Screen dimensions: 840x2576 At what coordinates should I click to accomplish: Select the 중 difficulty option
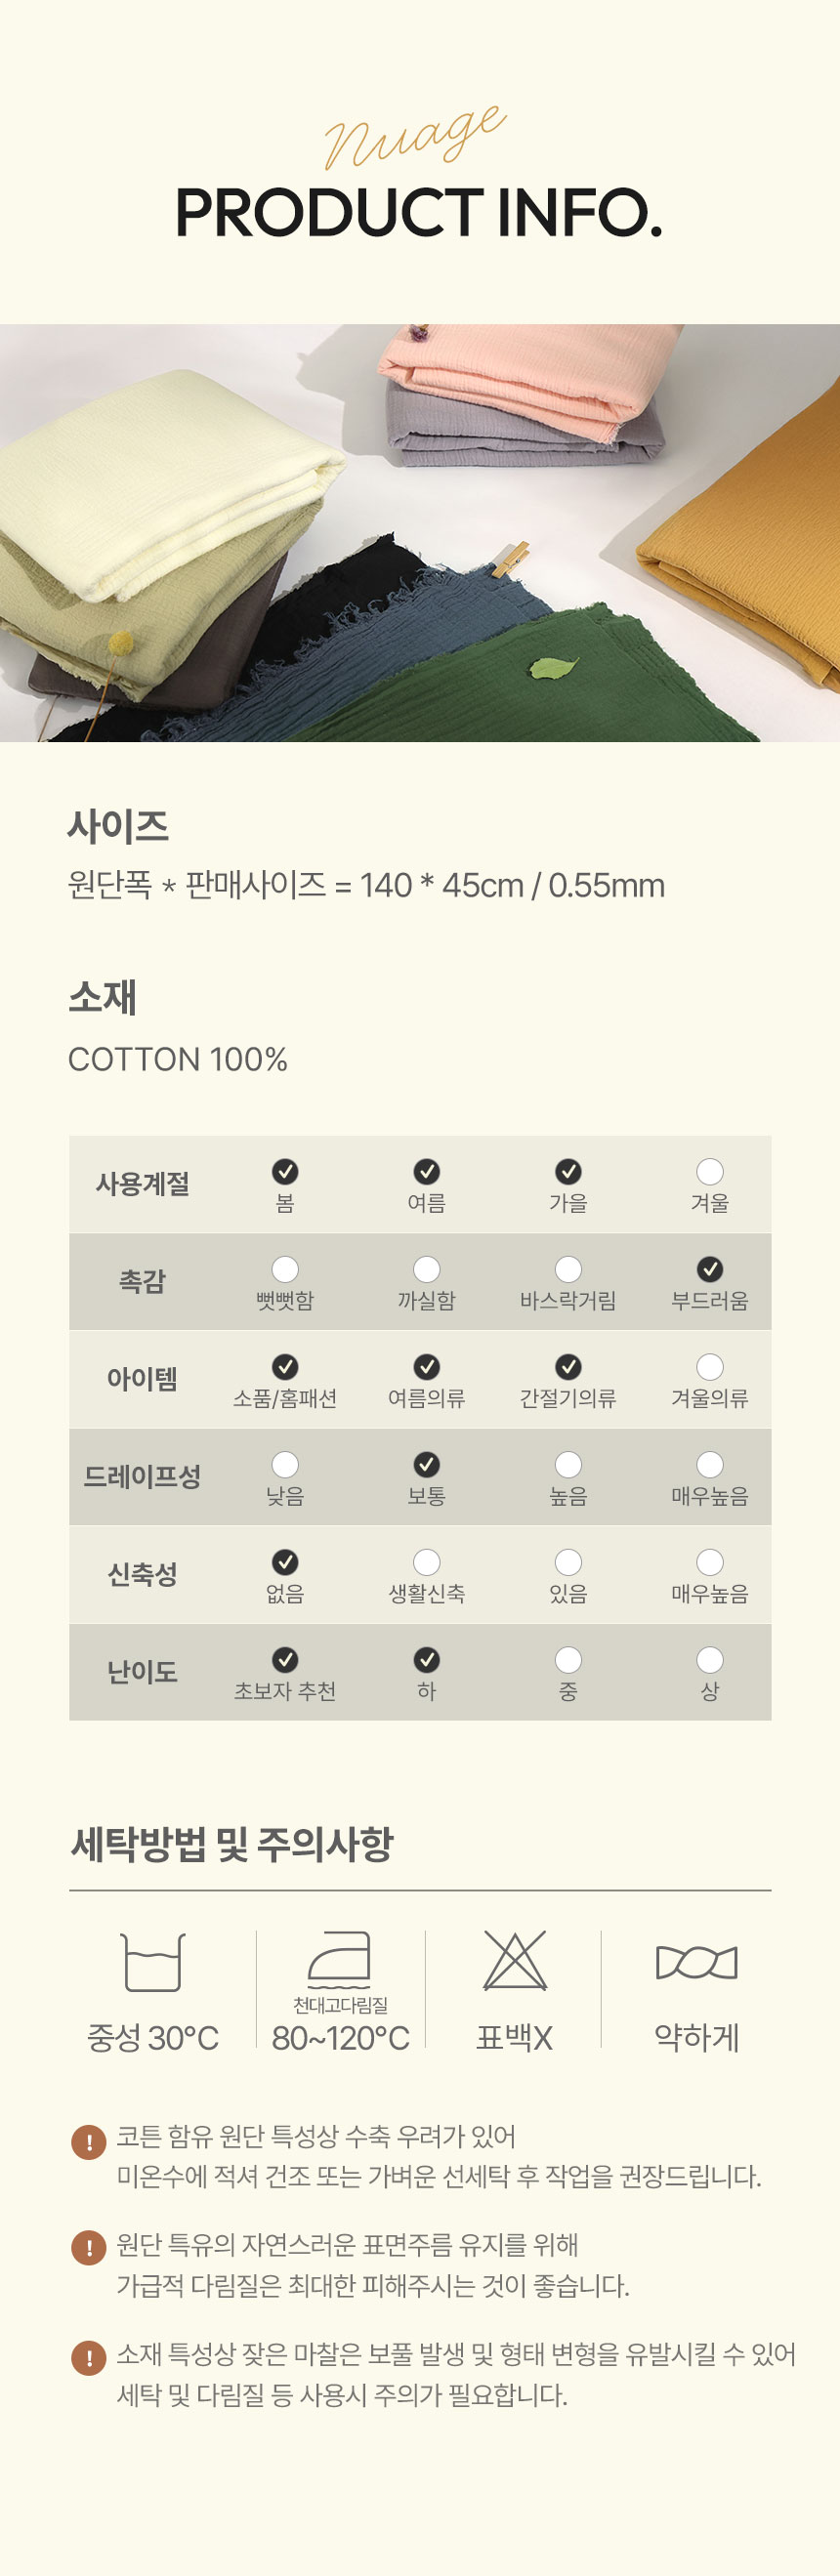tap(569, 1660)
